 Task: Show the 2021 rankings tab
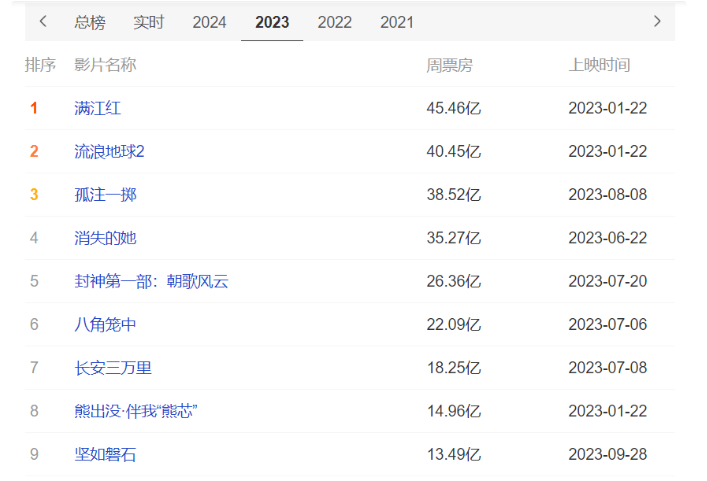(397, 22)
